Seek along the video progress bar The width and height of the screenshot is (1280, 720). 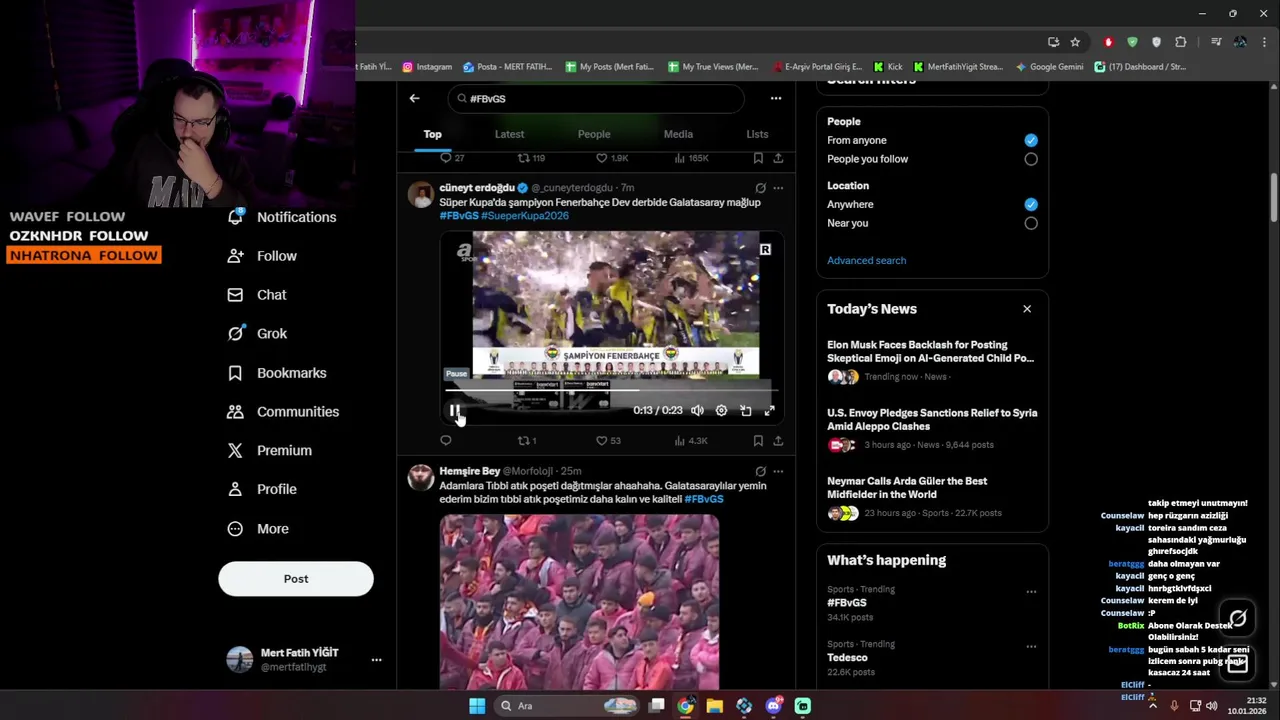[x=610, y=391]
